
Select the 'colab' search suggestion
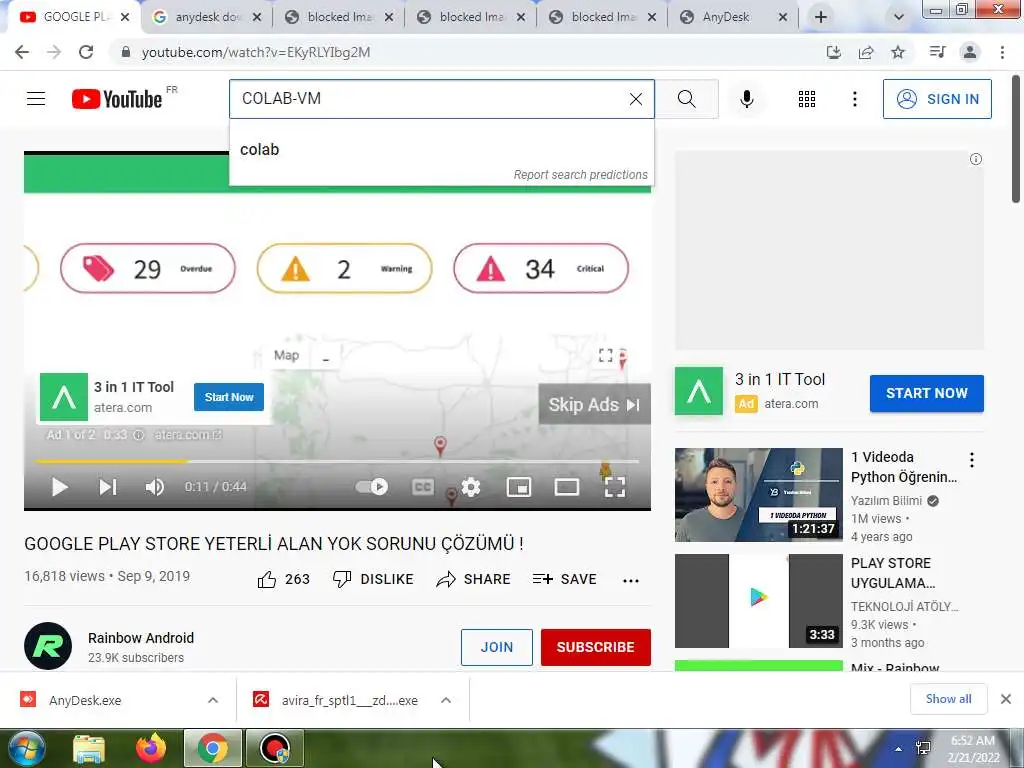tap(441, 150)
